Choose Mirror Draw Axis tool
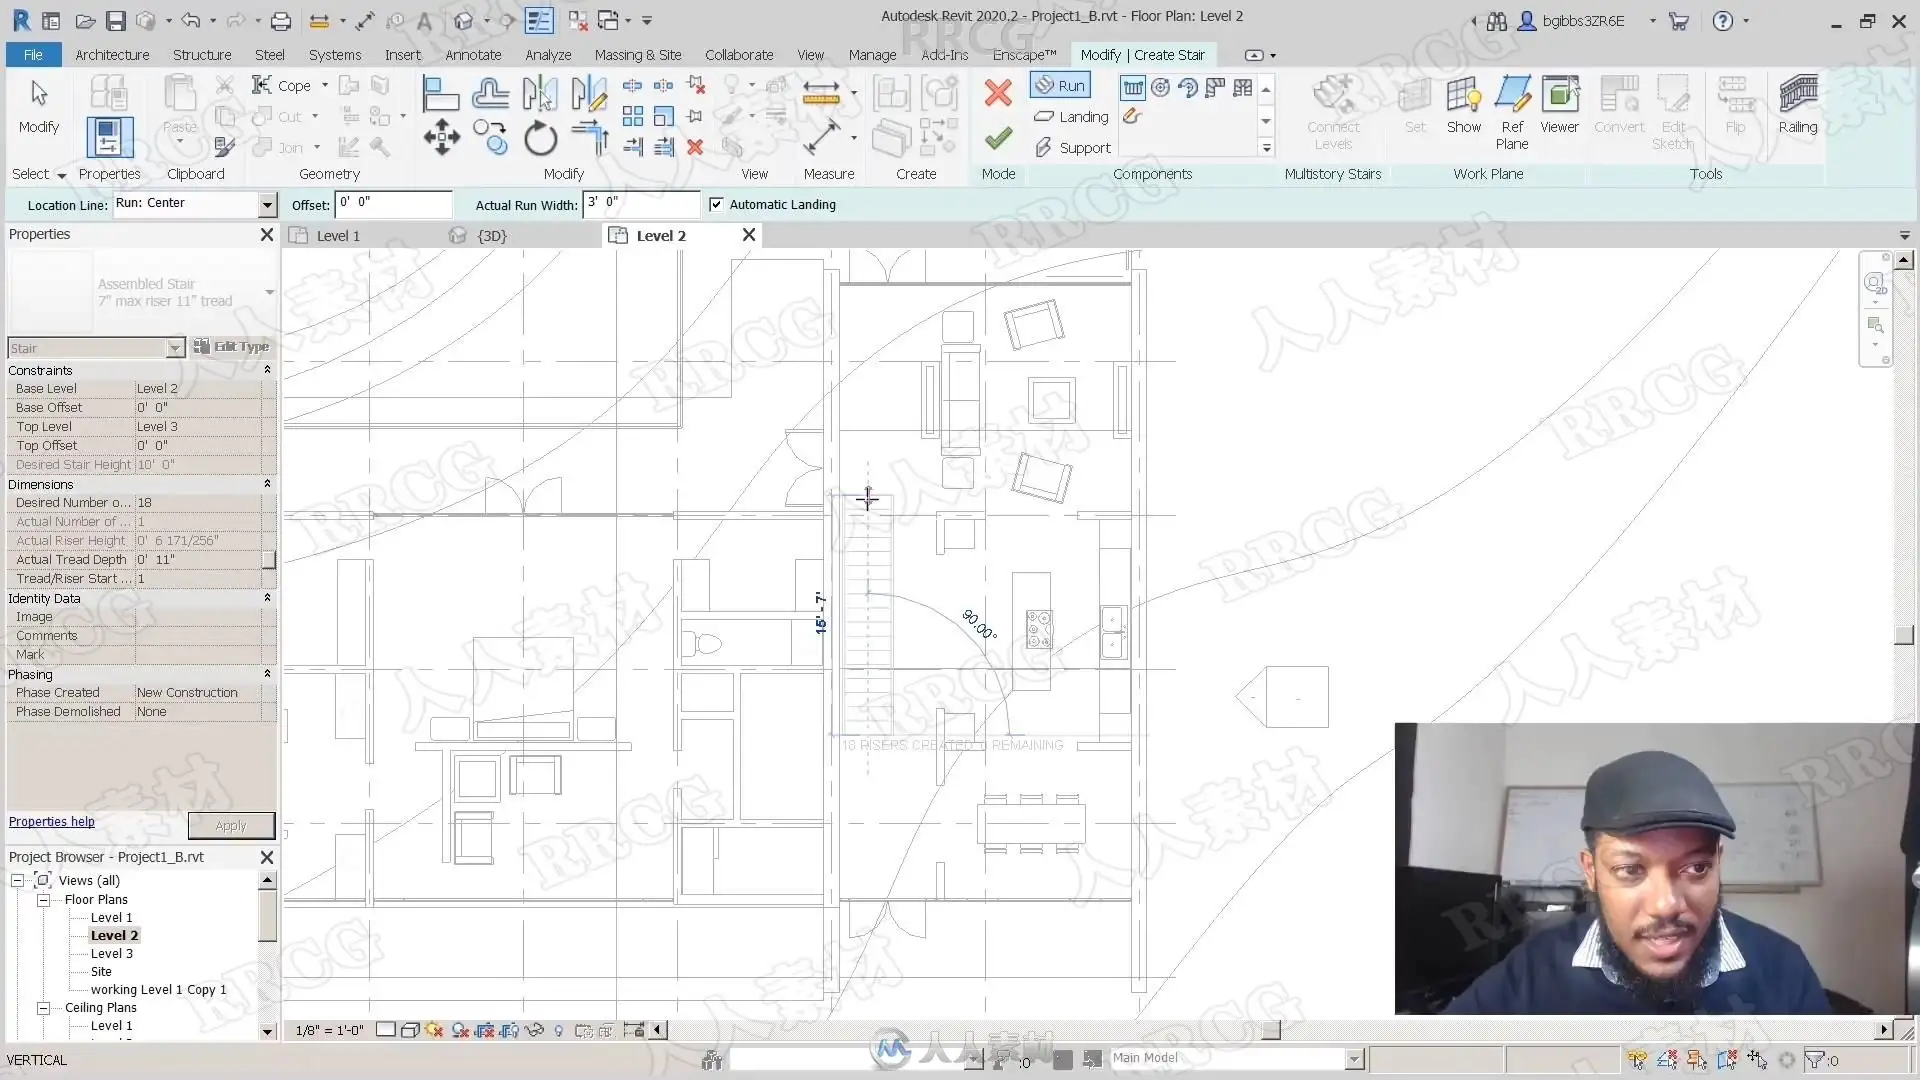1920x1080 pixels. (589, 94)
